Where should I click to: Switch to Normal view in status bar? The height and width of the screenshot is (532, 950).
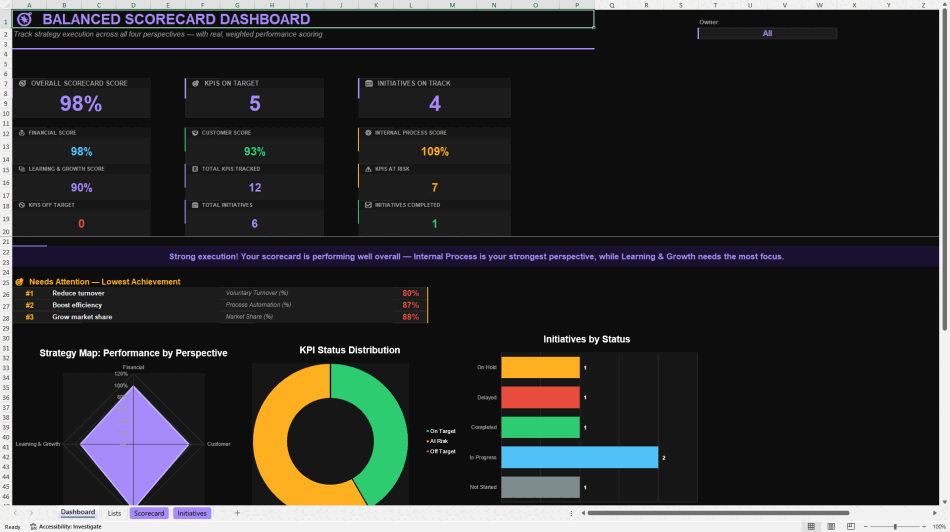(811, 527)
